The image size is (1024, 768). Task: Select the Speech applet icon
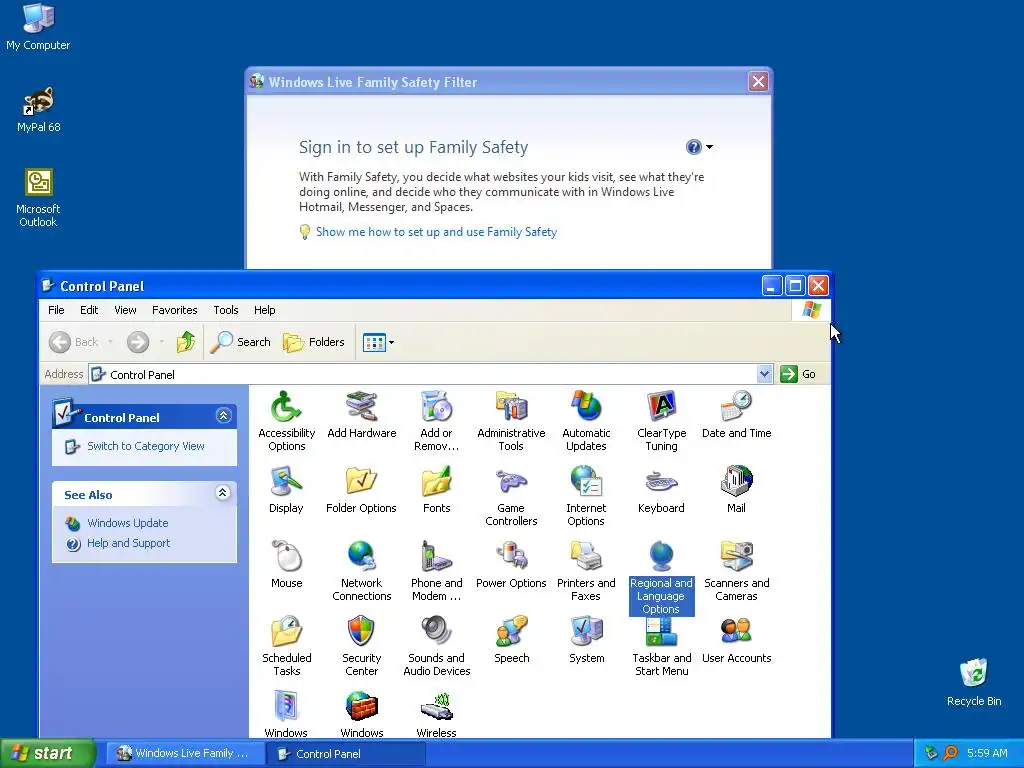click(x=511, y=640)
